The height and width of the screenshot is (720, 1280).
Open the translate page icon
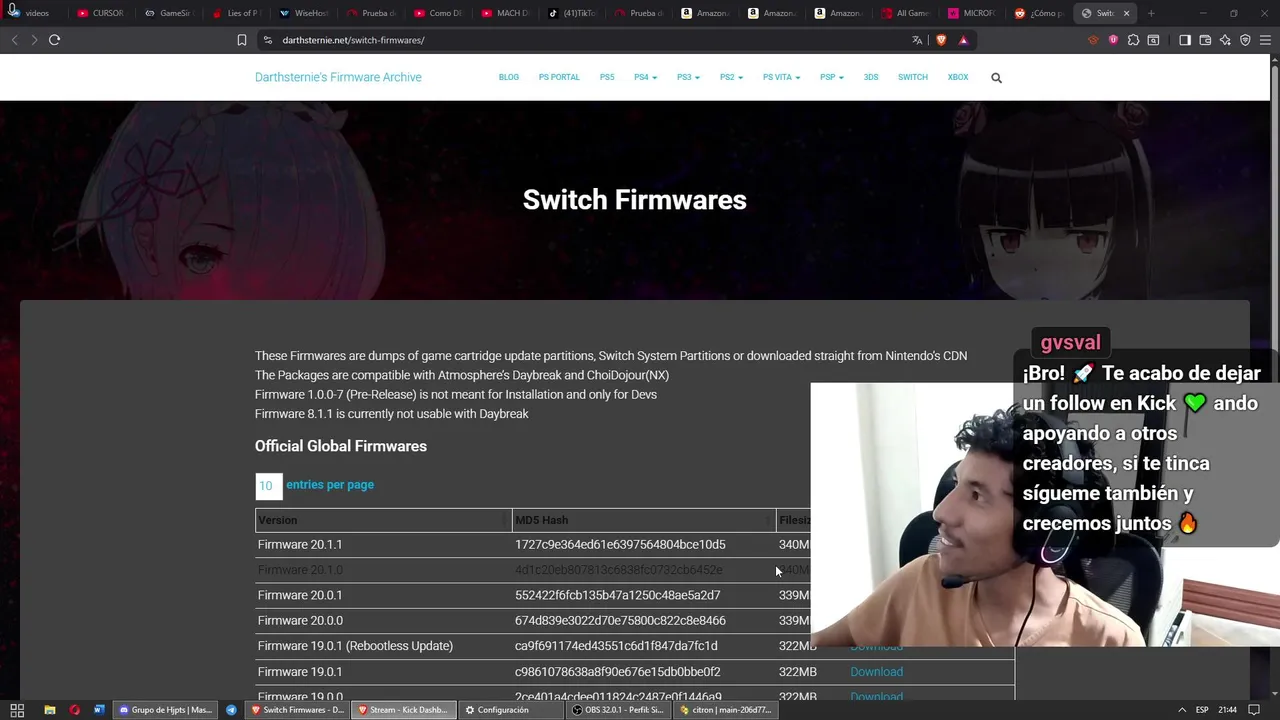[x=917, y=40]
